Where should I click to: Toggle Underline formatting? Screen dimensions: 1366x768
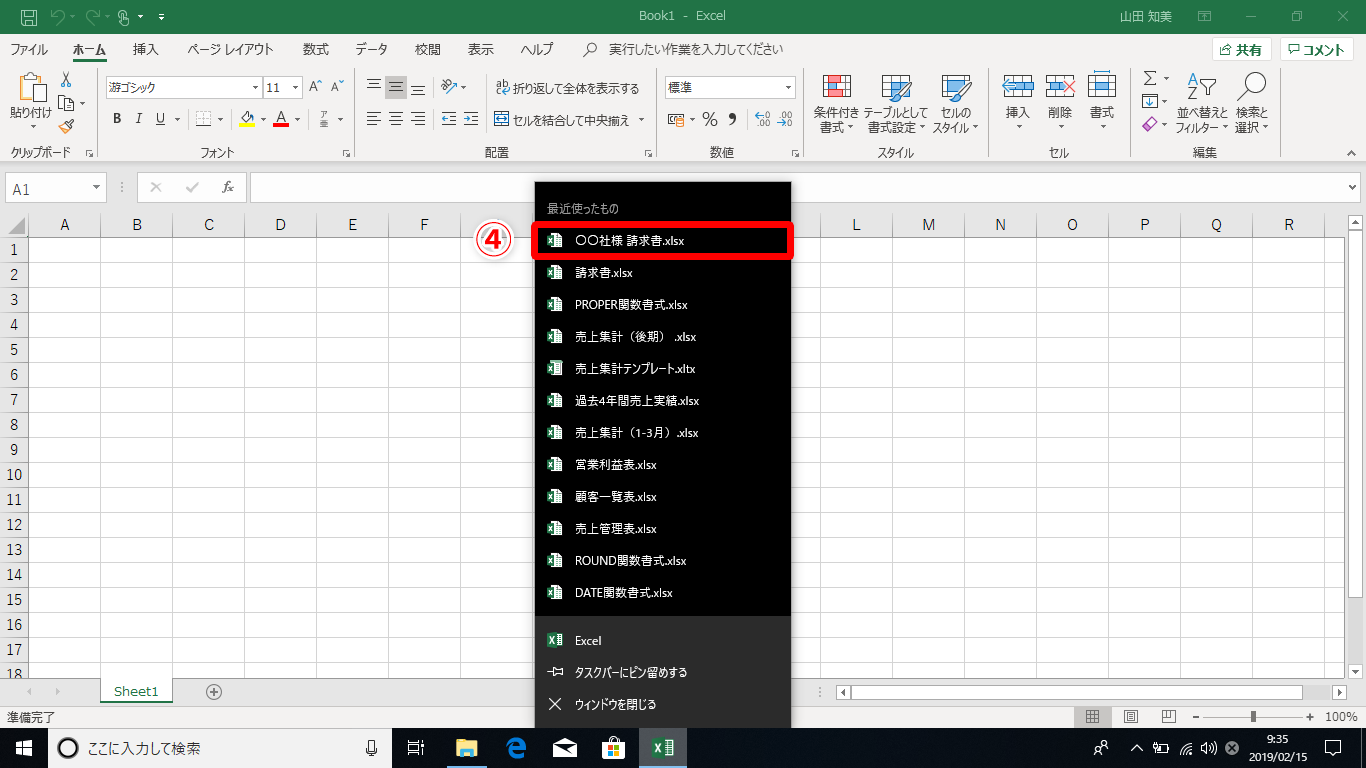click(x=161, y=119)
